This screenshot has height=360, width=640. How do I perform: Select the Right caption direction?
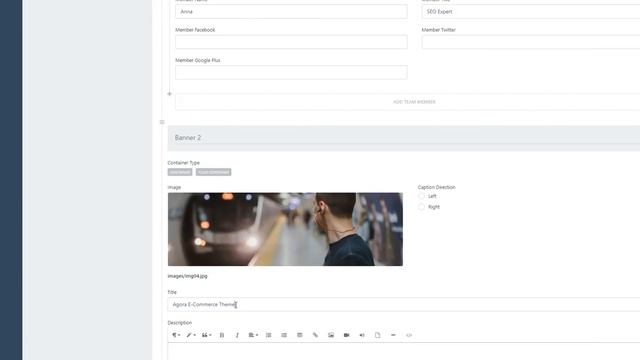tap(421, 207)
